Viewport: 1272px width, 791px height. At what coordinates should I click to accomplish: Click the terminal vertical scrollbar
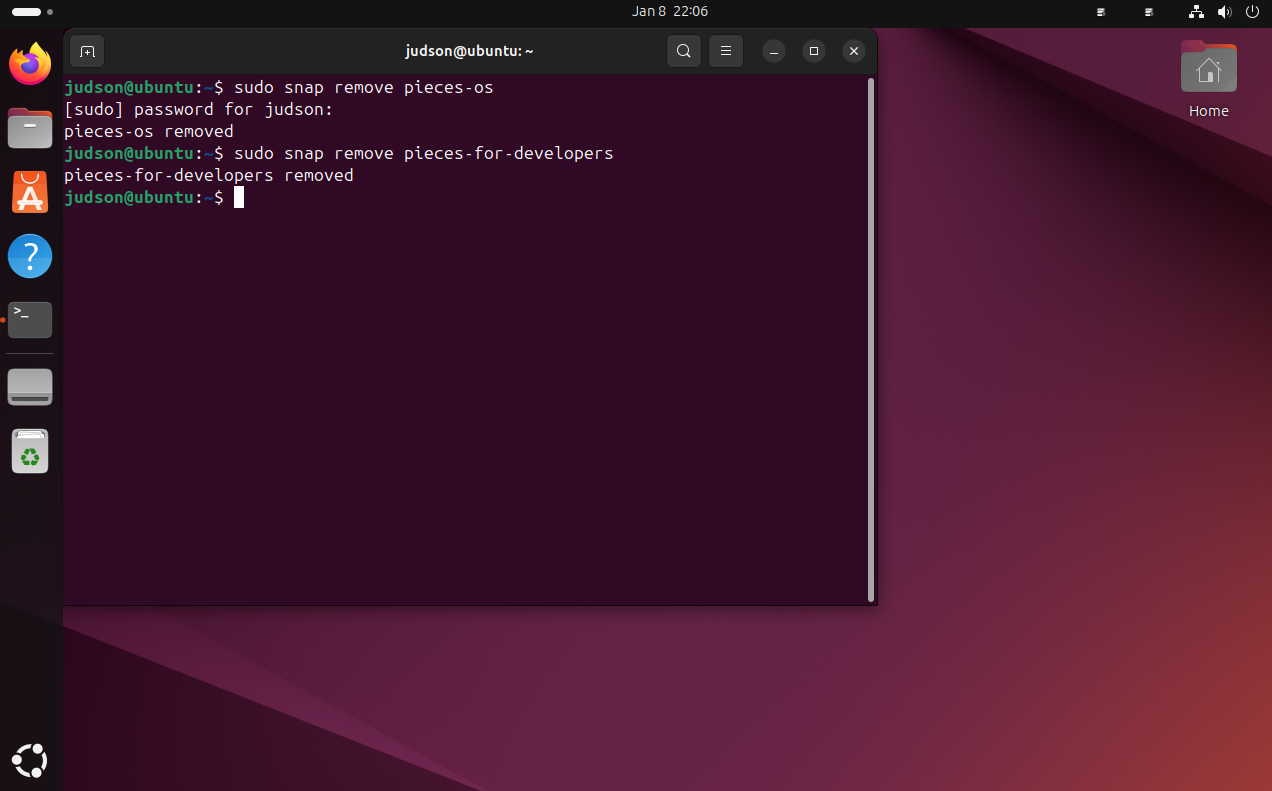coord(871,340)
